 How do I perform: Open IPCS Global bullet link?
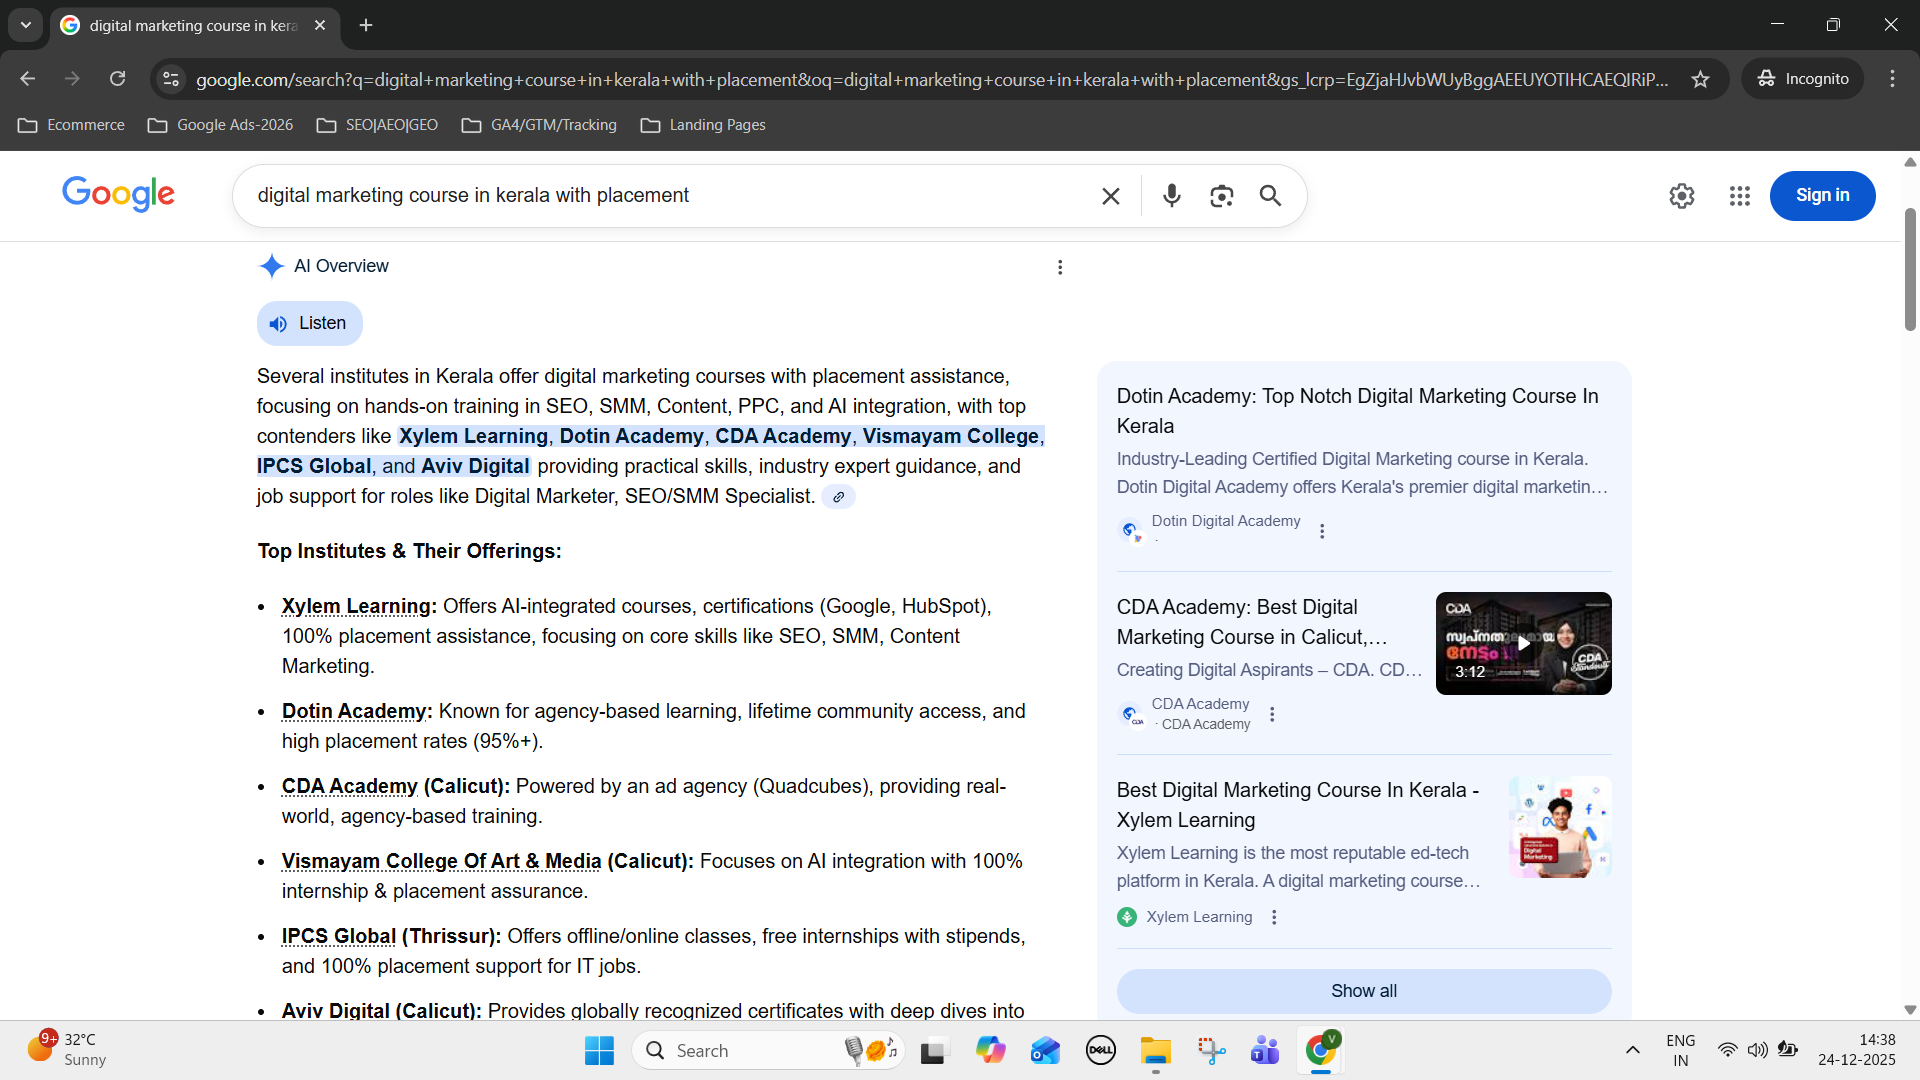point(339,936)
